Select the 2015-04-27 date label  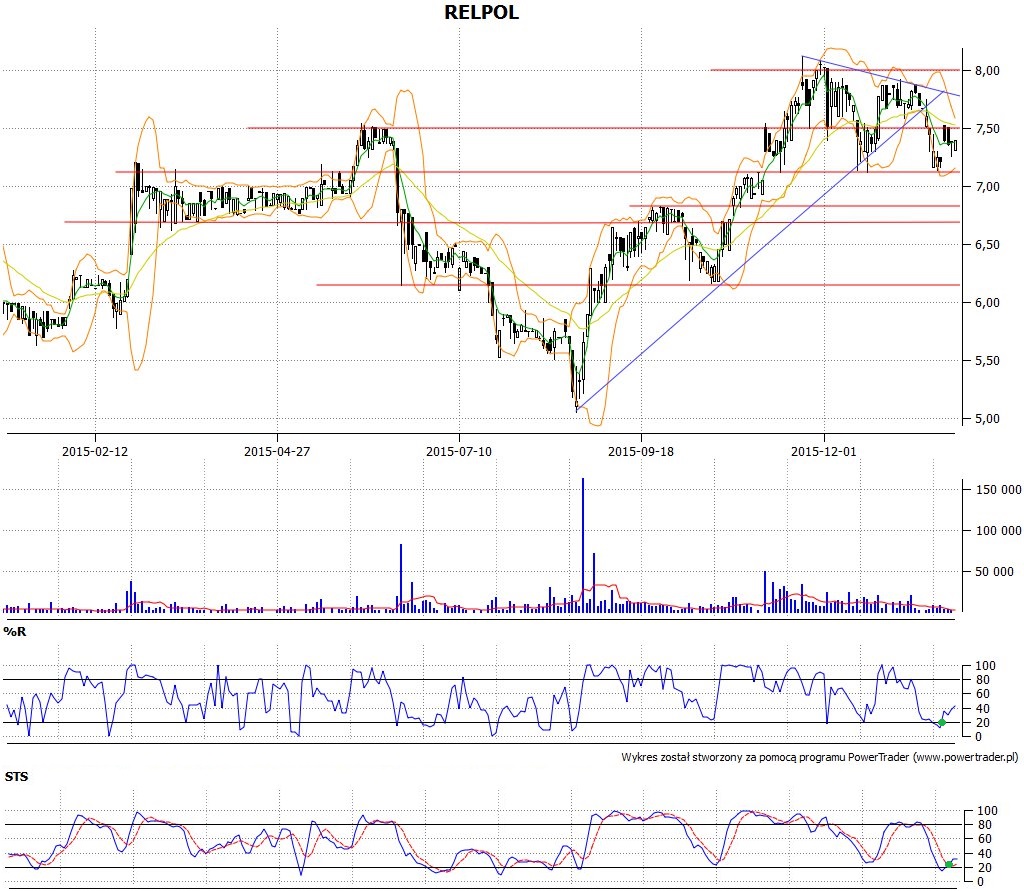coord(277,451)
